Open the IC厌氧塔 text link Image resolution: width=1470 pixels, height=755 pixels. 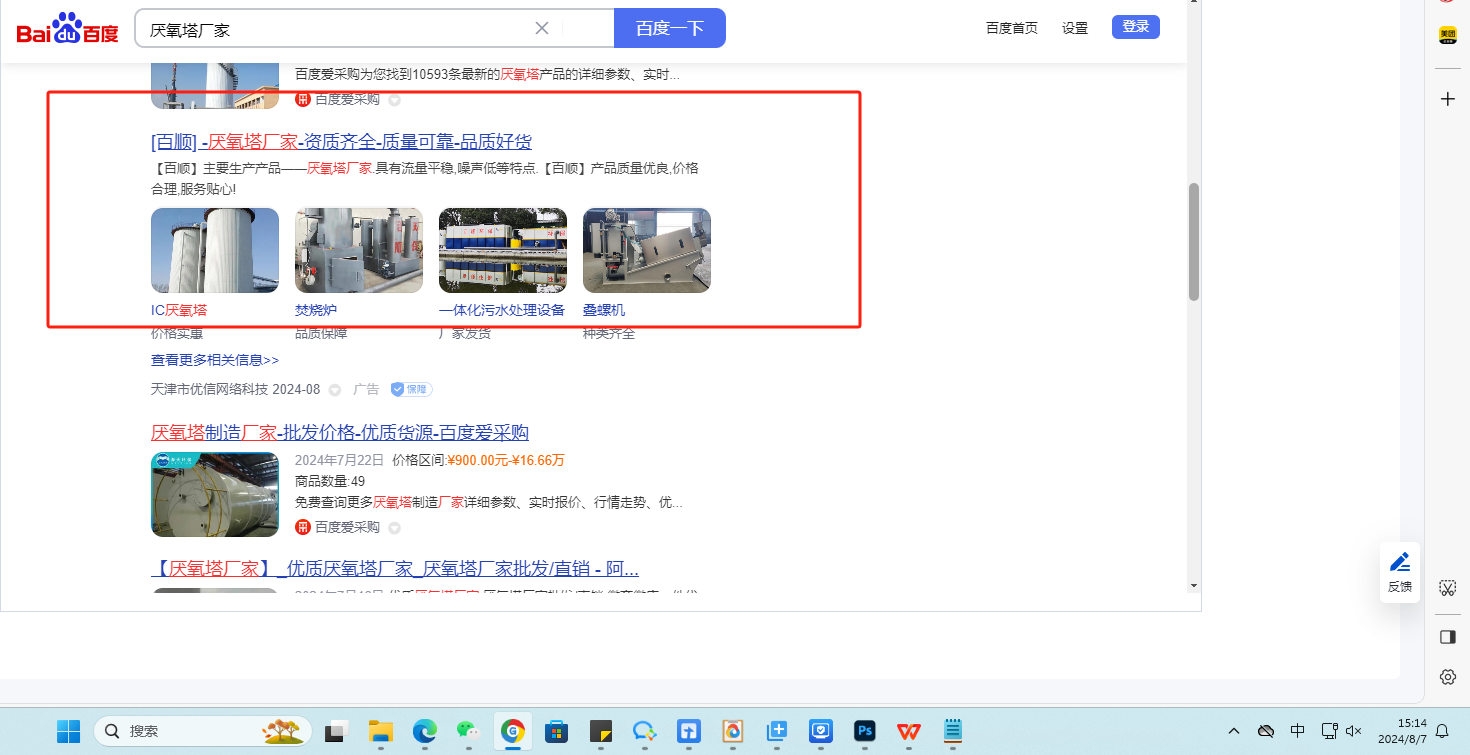click(x=179, y=310)
